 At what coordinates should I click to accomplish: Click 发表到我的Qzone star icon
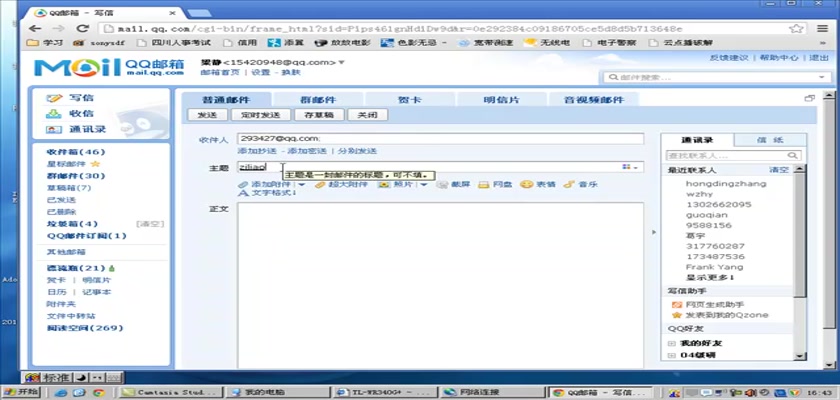677,315
